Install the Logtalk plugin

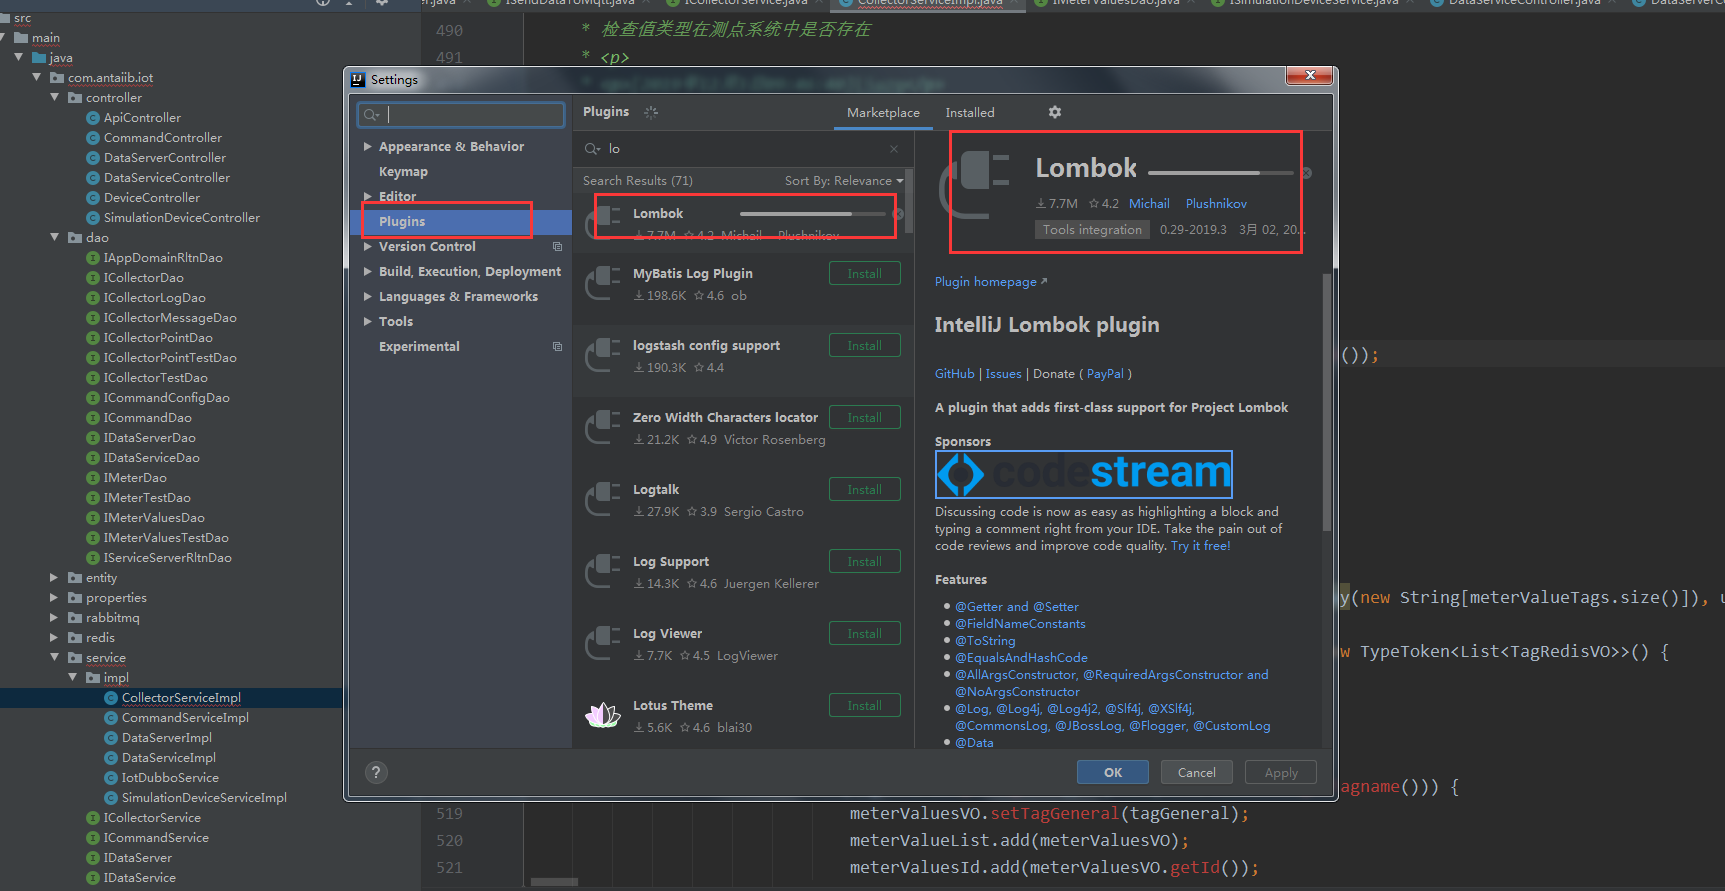(865, 490)
